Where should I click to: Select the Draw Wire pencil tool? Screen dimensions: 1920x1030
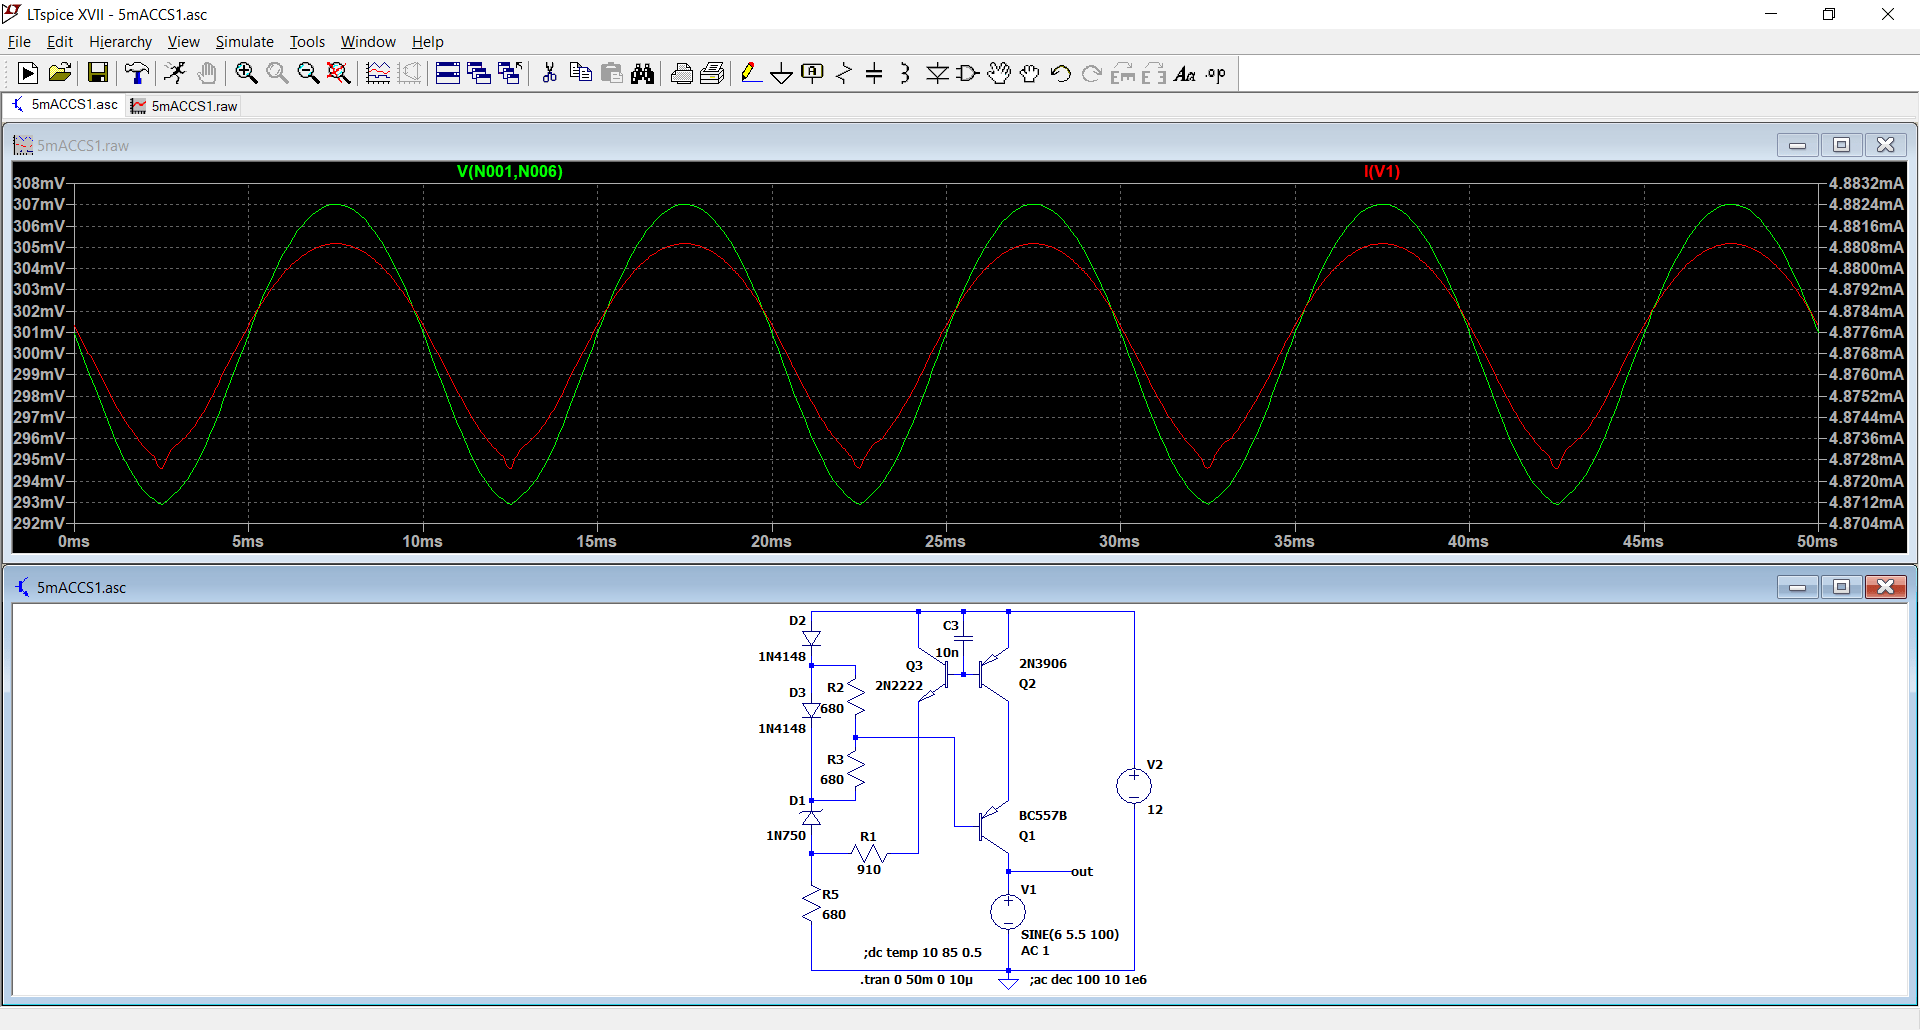tap(751, 73)
